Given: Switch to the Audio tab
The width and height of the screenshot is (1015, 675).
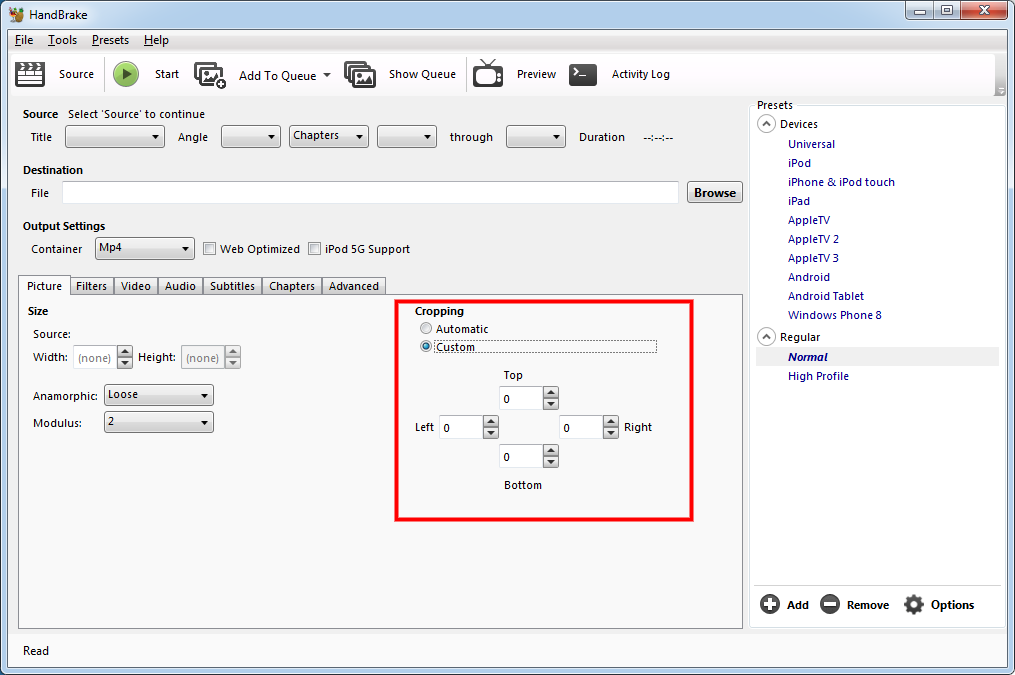Looking at the screenshot, I should [180, 286].
